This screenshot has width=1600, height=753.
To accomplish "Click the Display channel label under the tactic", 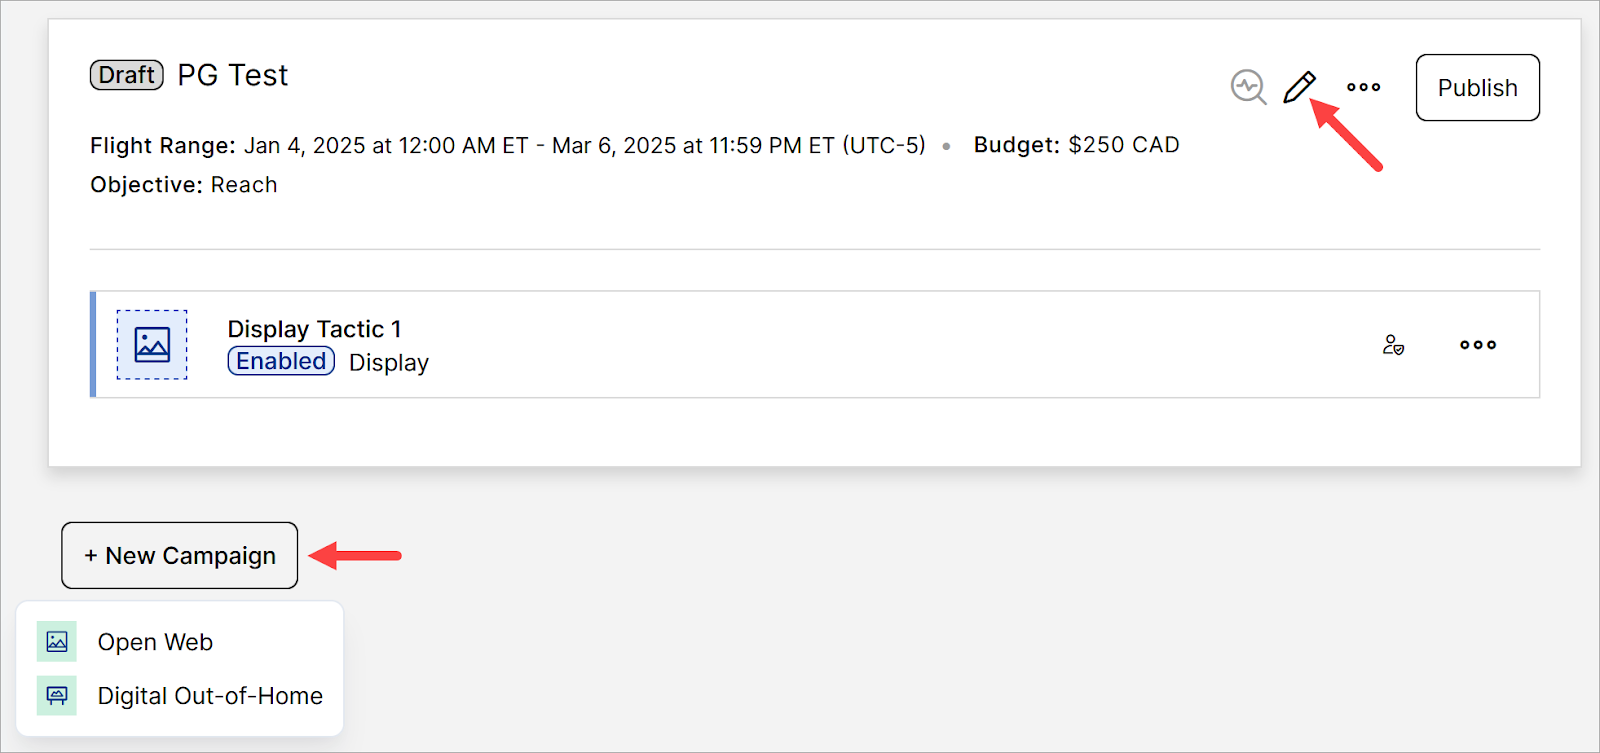I will click(388, 363).
